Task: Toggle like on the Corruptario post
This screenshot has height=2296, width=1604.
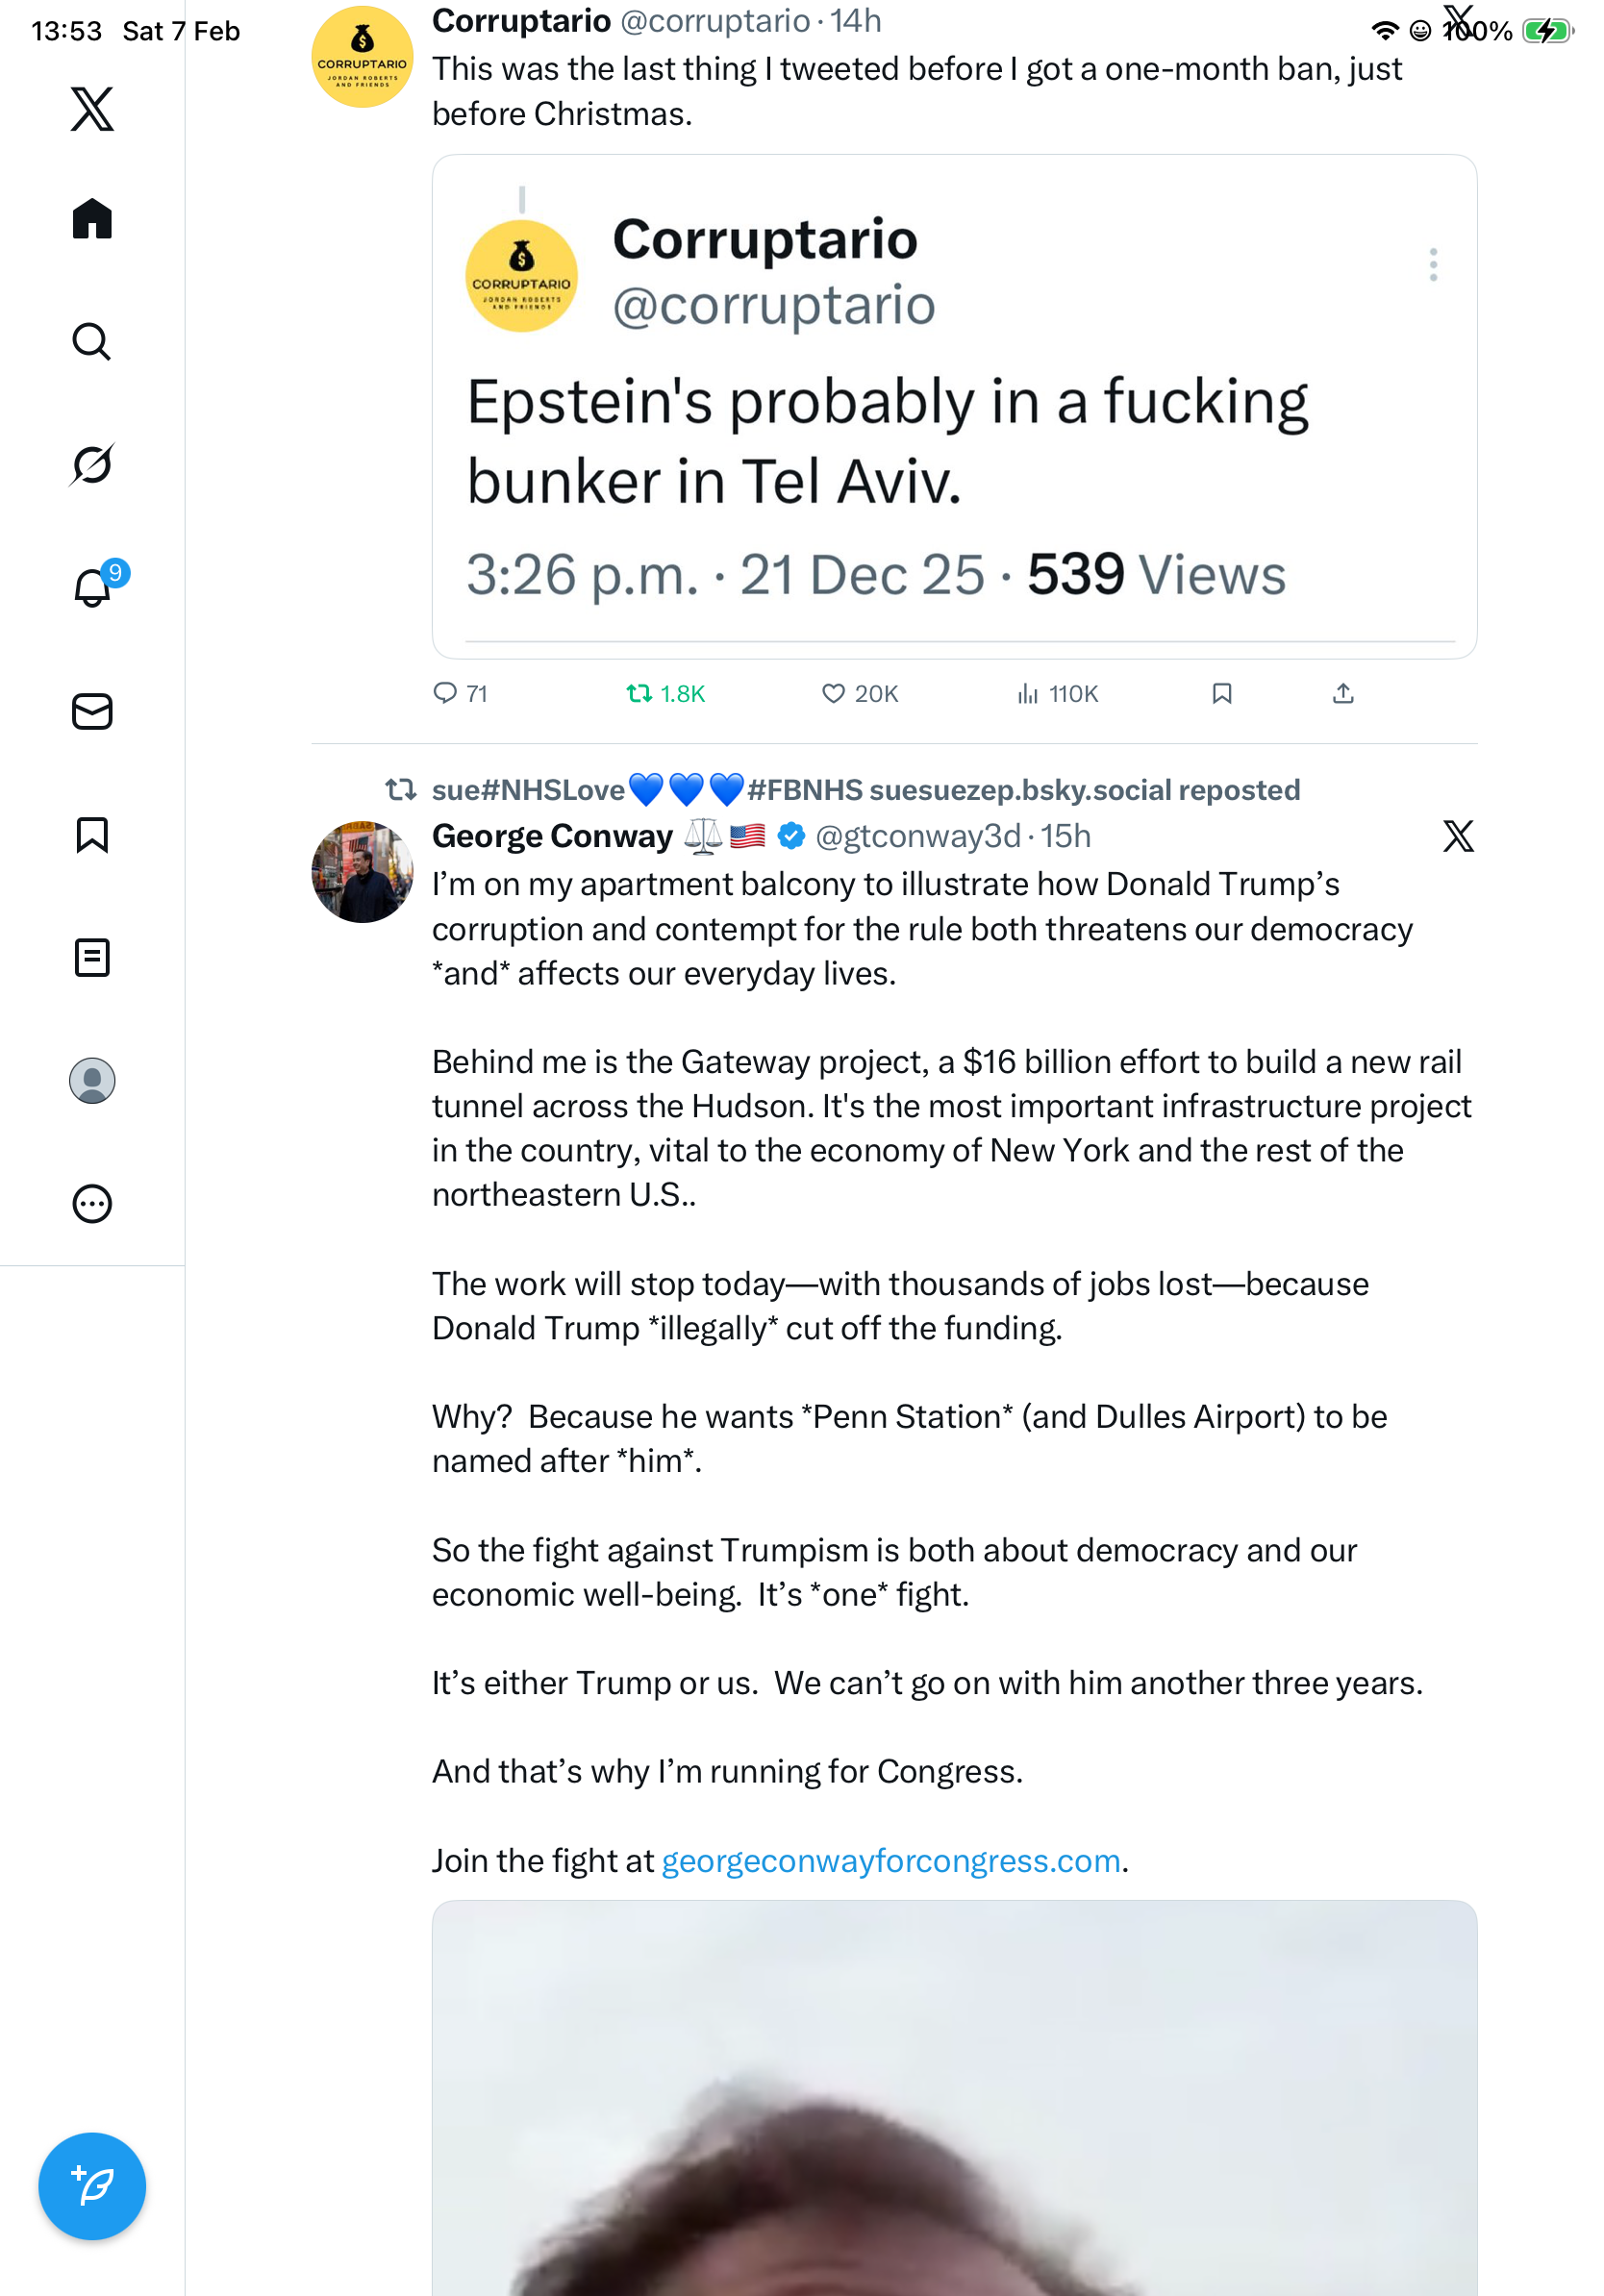Action: [833, 693]
